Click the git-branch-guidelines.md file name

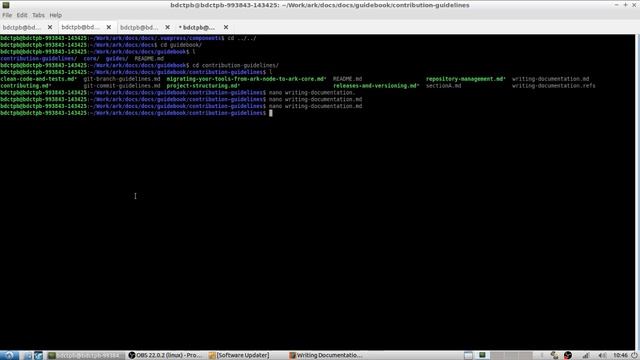122,79
